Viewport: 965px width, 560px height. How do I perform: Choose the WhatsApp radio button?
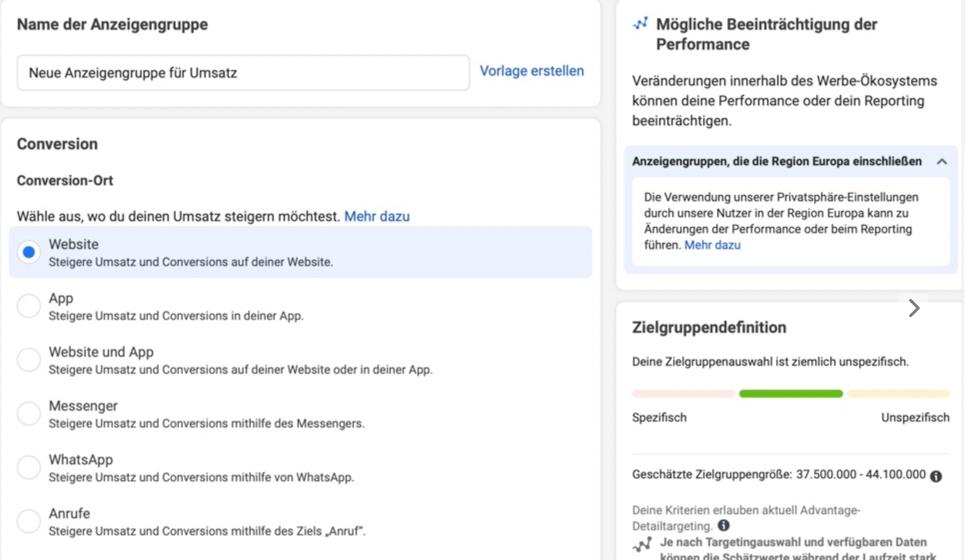[x=29, y=468]
